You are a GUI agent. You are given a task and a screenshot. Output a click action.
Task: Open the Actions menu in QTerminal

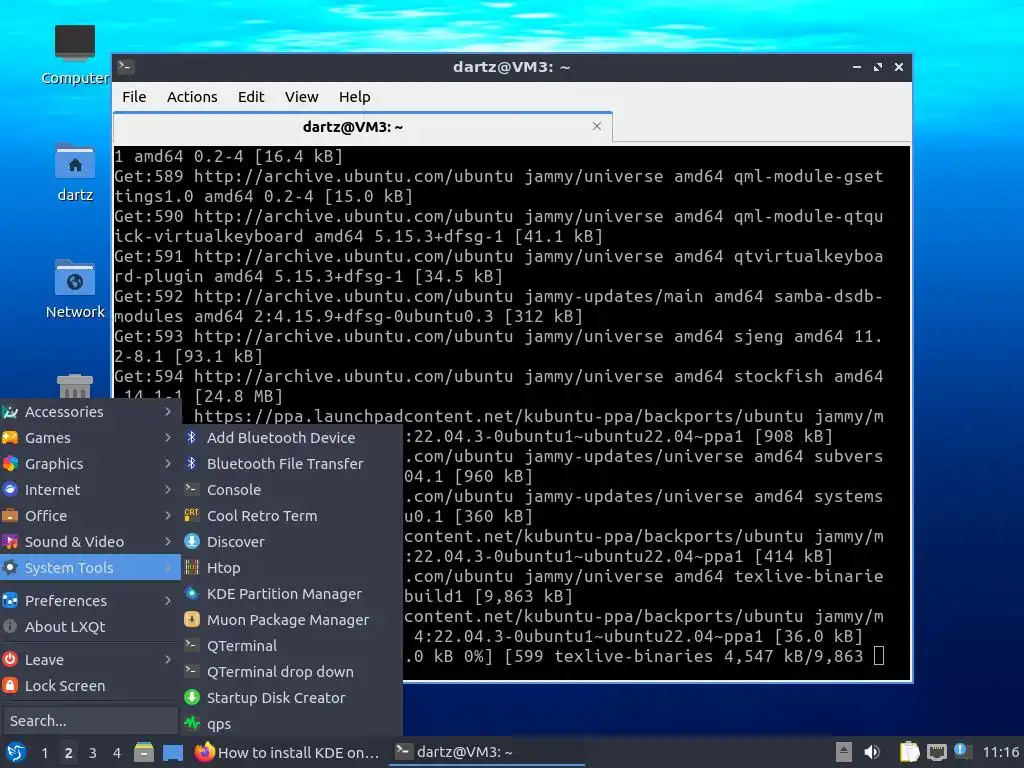(192, 97)
